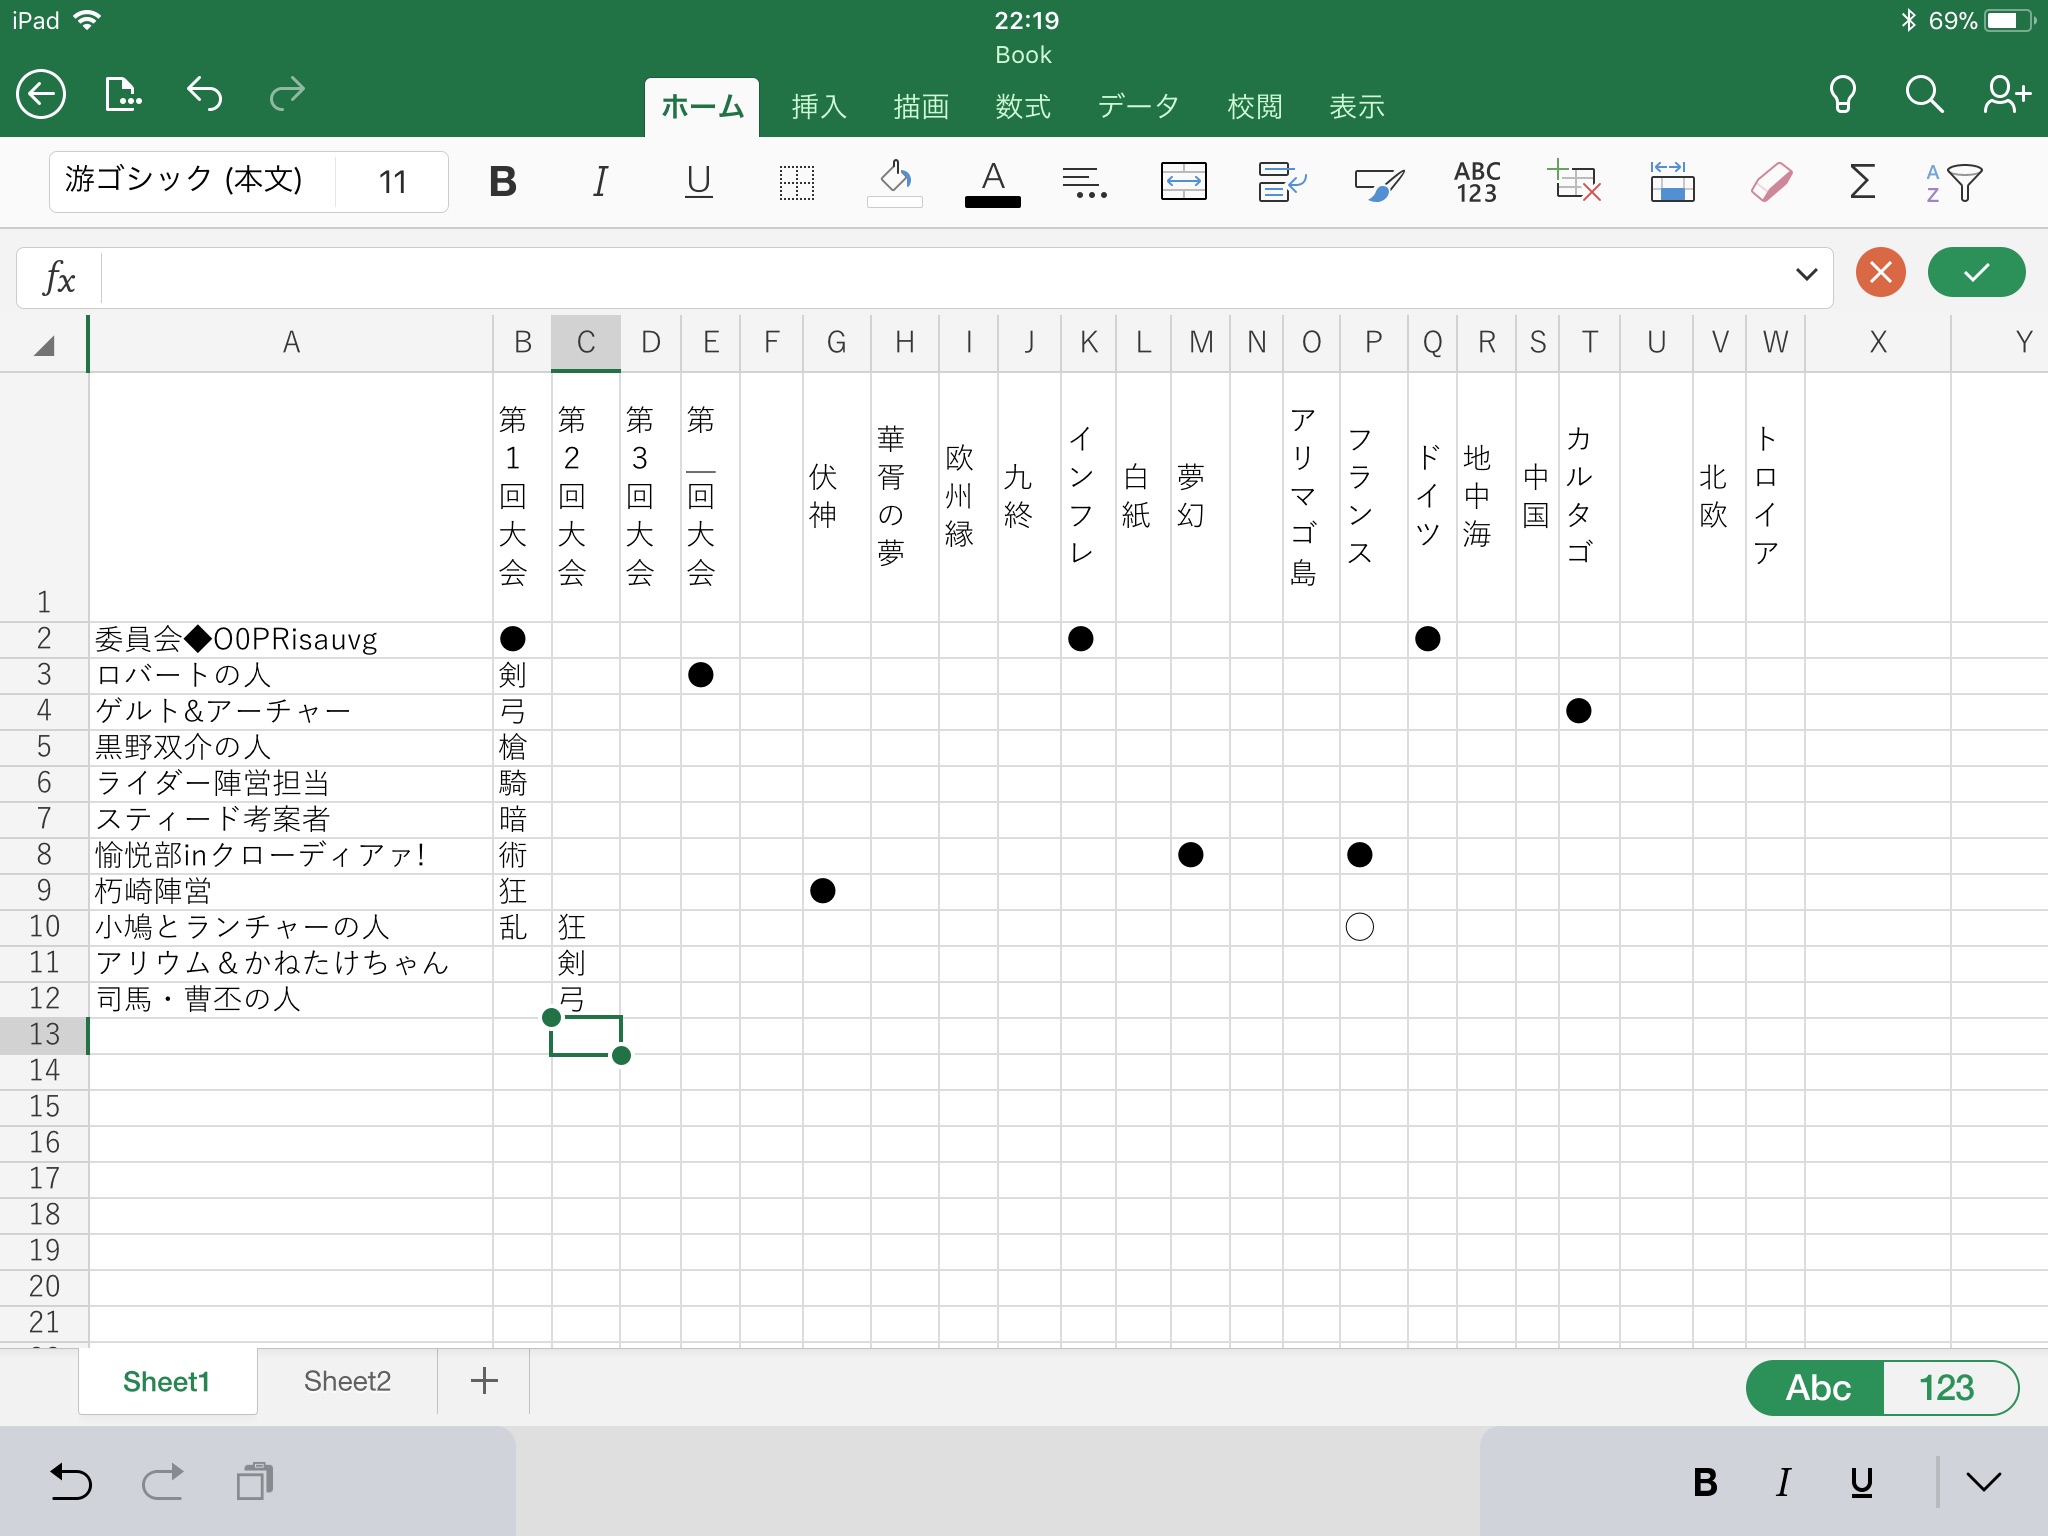The image size is (2048, 1536).
Task: Click the wrap text icon
Action: click(x=1281, y=182)
